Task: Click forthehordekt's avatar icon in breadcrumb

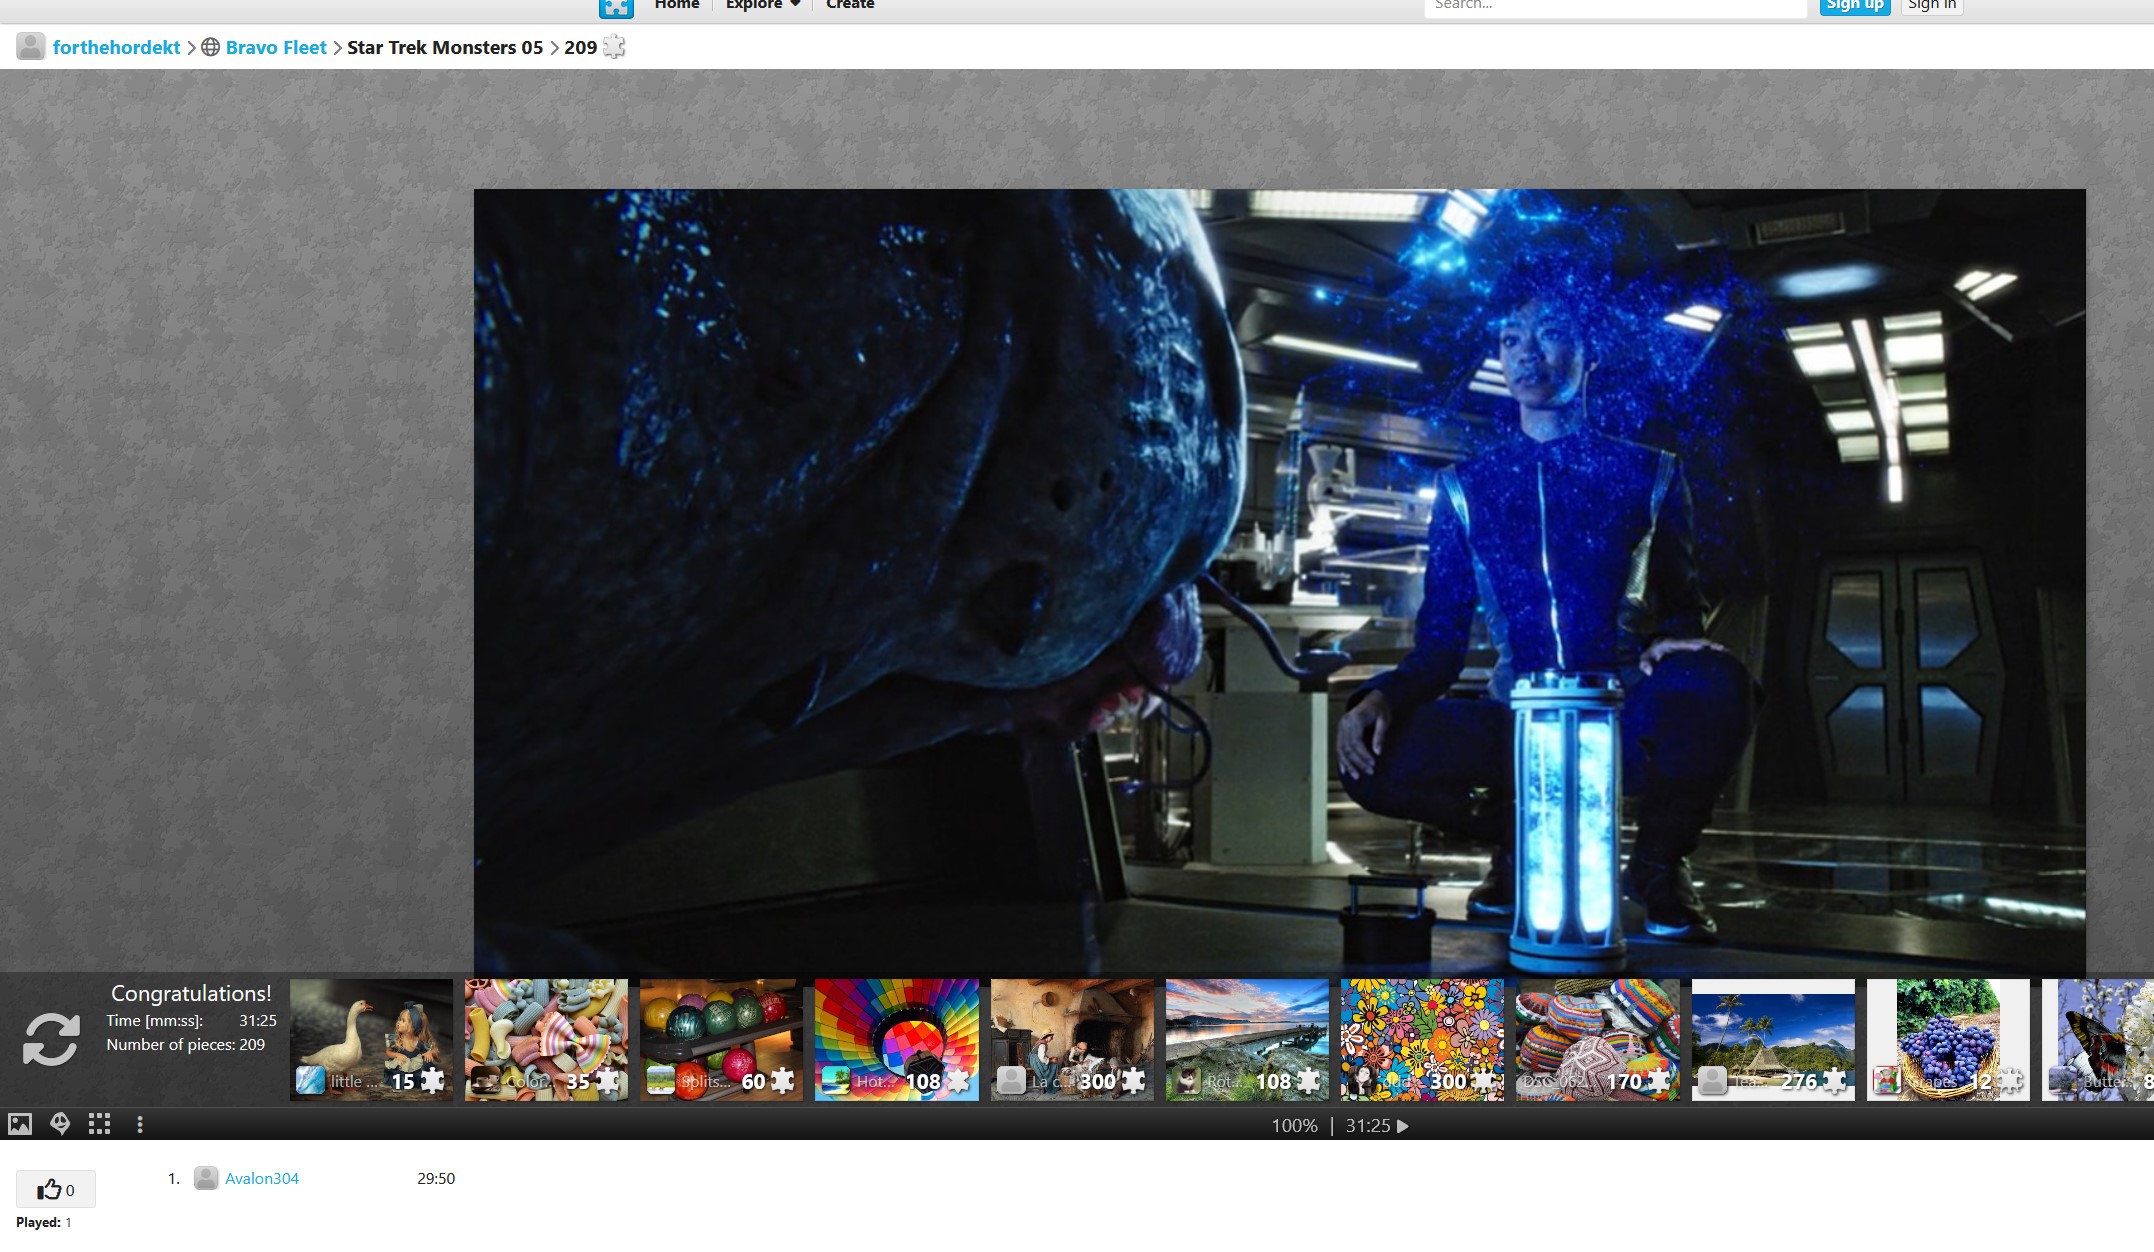Action: point(31,46)
